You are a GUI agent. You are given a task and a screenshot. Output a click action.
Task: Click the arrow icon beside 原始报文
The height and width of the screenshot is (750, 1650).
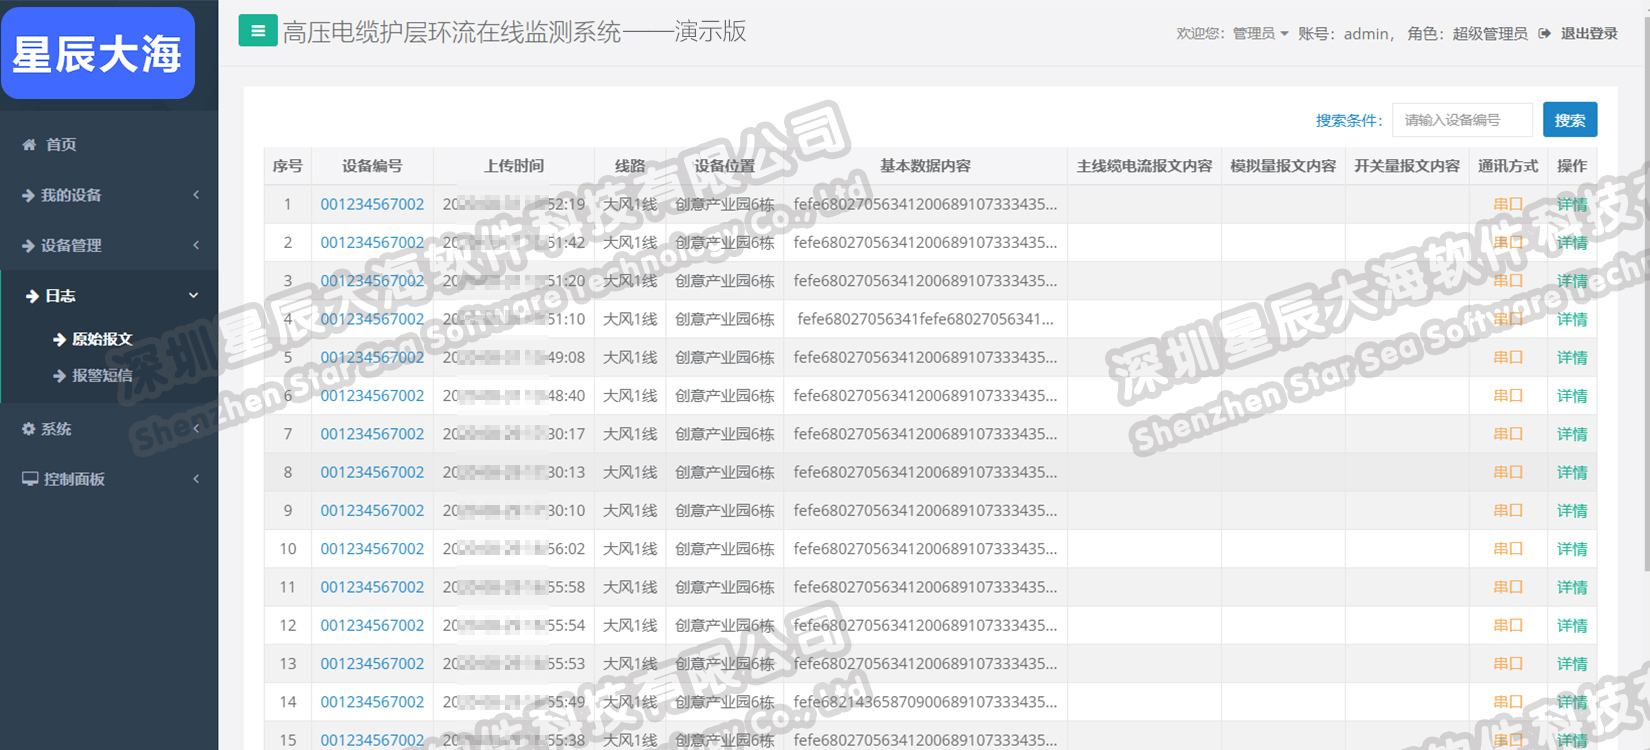(59, 339)
